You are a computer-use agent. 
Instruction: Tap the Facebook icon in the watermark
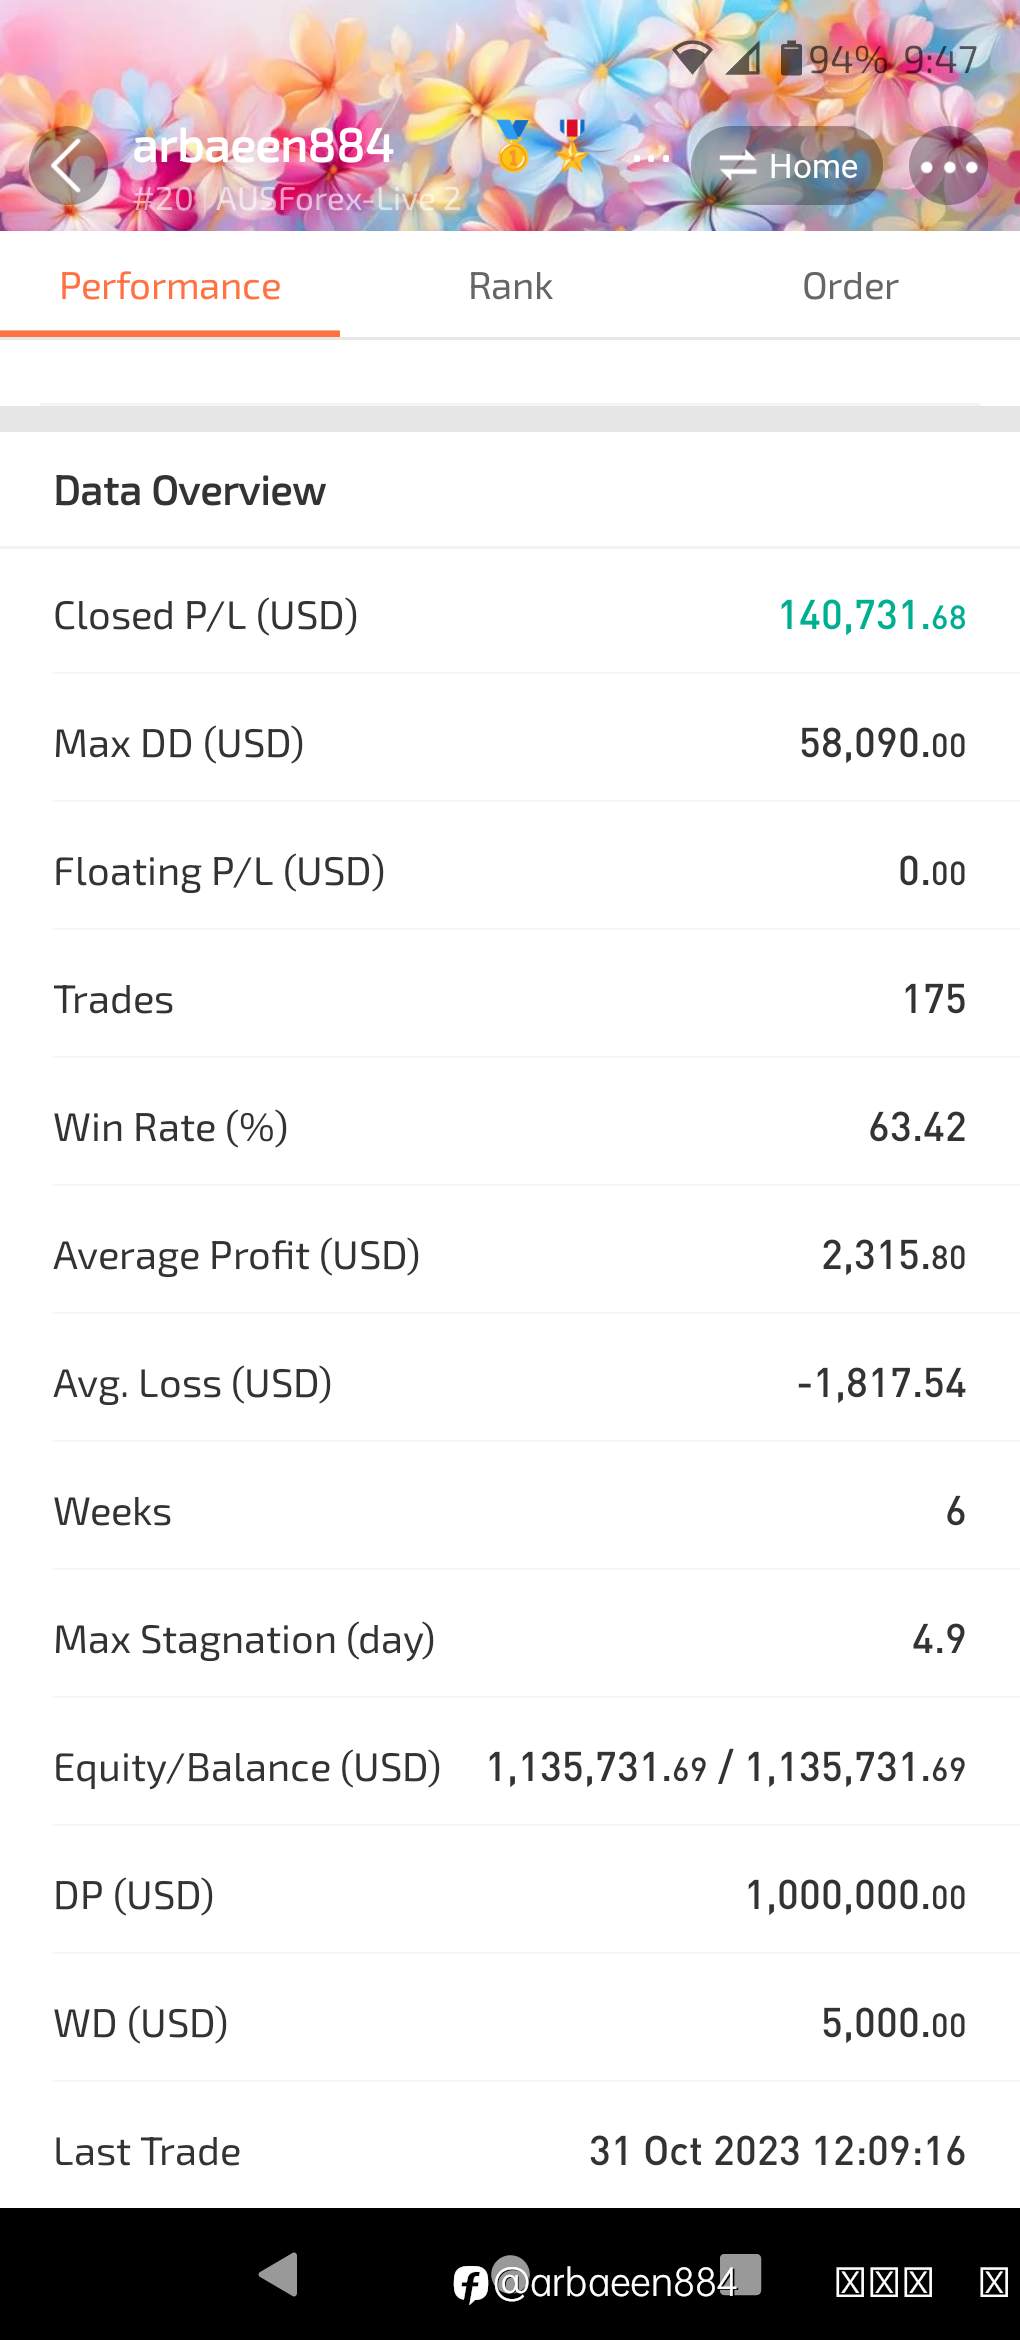click(471, 2284)
